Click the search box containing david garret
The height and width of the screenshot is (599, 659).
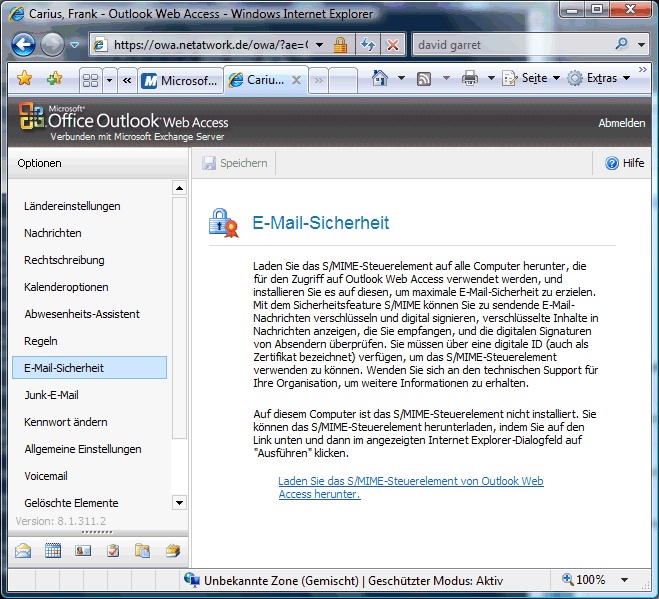[x=513, y=45]
